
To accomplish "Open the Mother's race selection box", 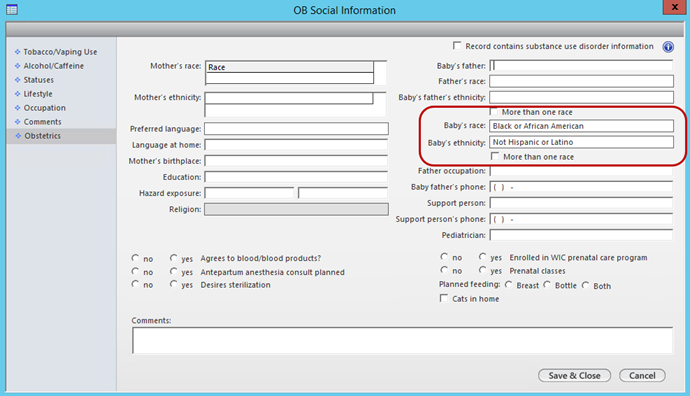I will click(290, 73).
